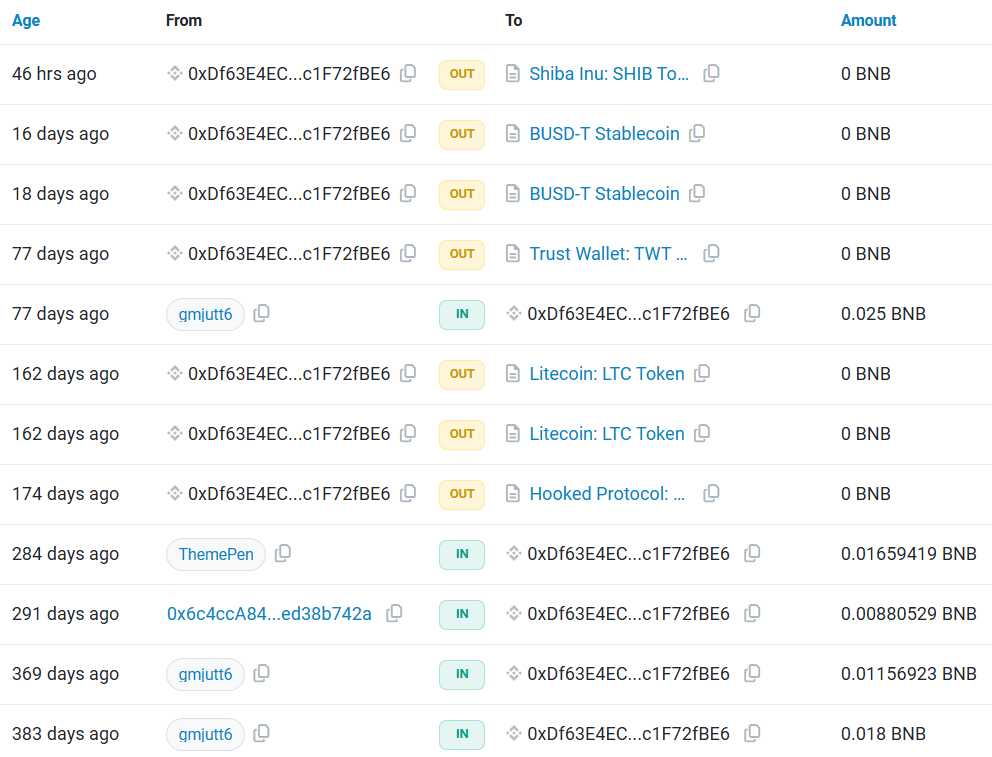Copy ThemePen address icon
This screenshot has width=992, height=757.
click(282, 553)
